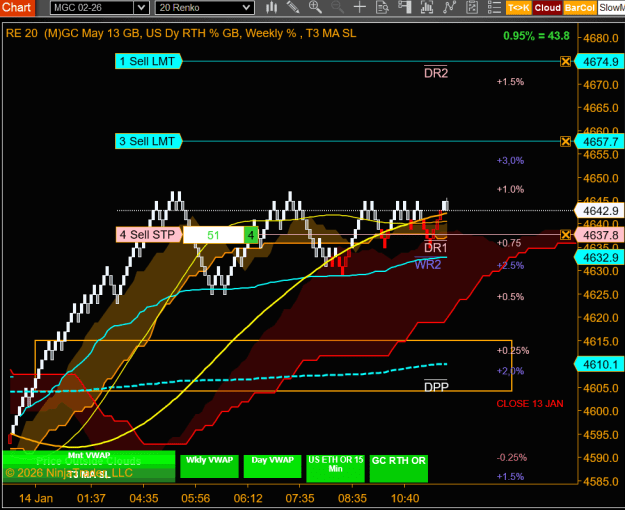625x510 pixels.
Task: Click the GC RTH OR green button
Action: (399, 468)
